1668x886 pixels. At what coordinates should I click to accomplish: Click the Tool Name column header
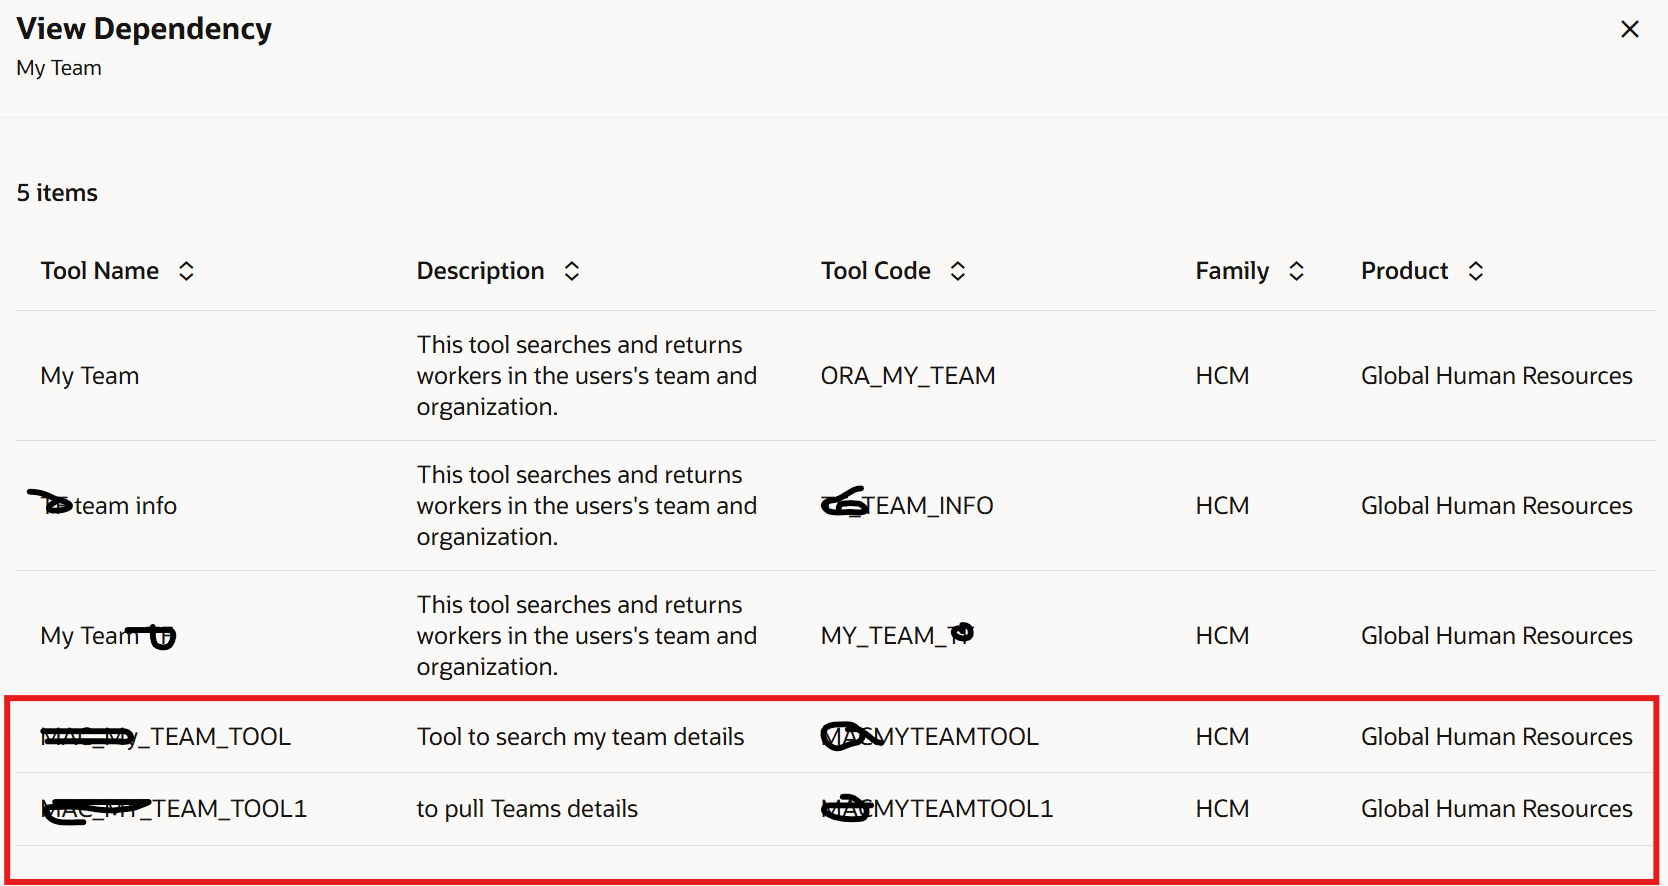coord(100,271)
